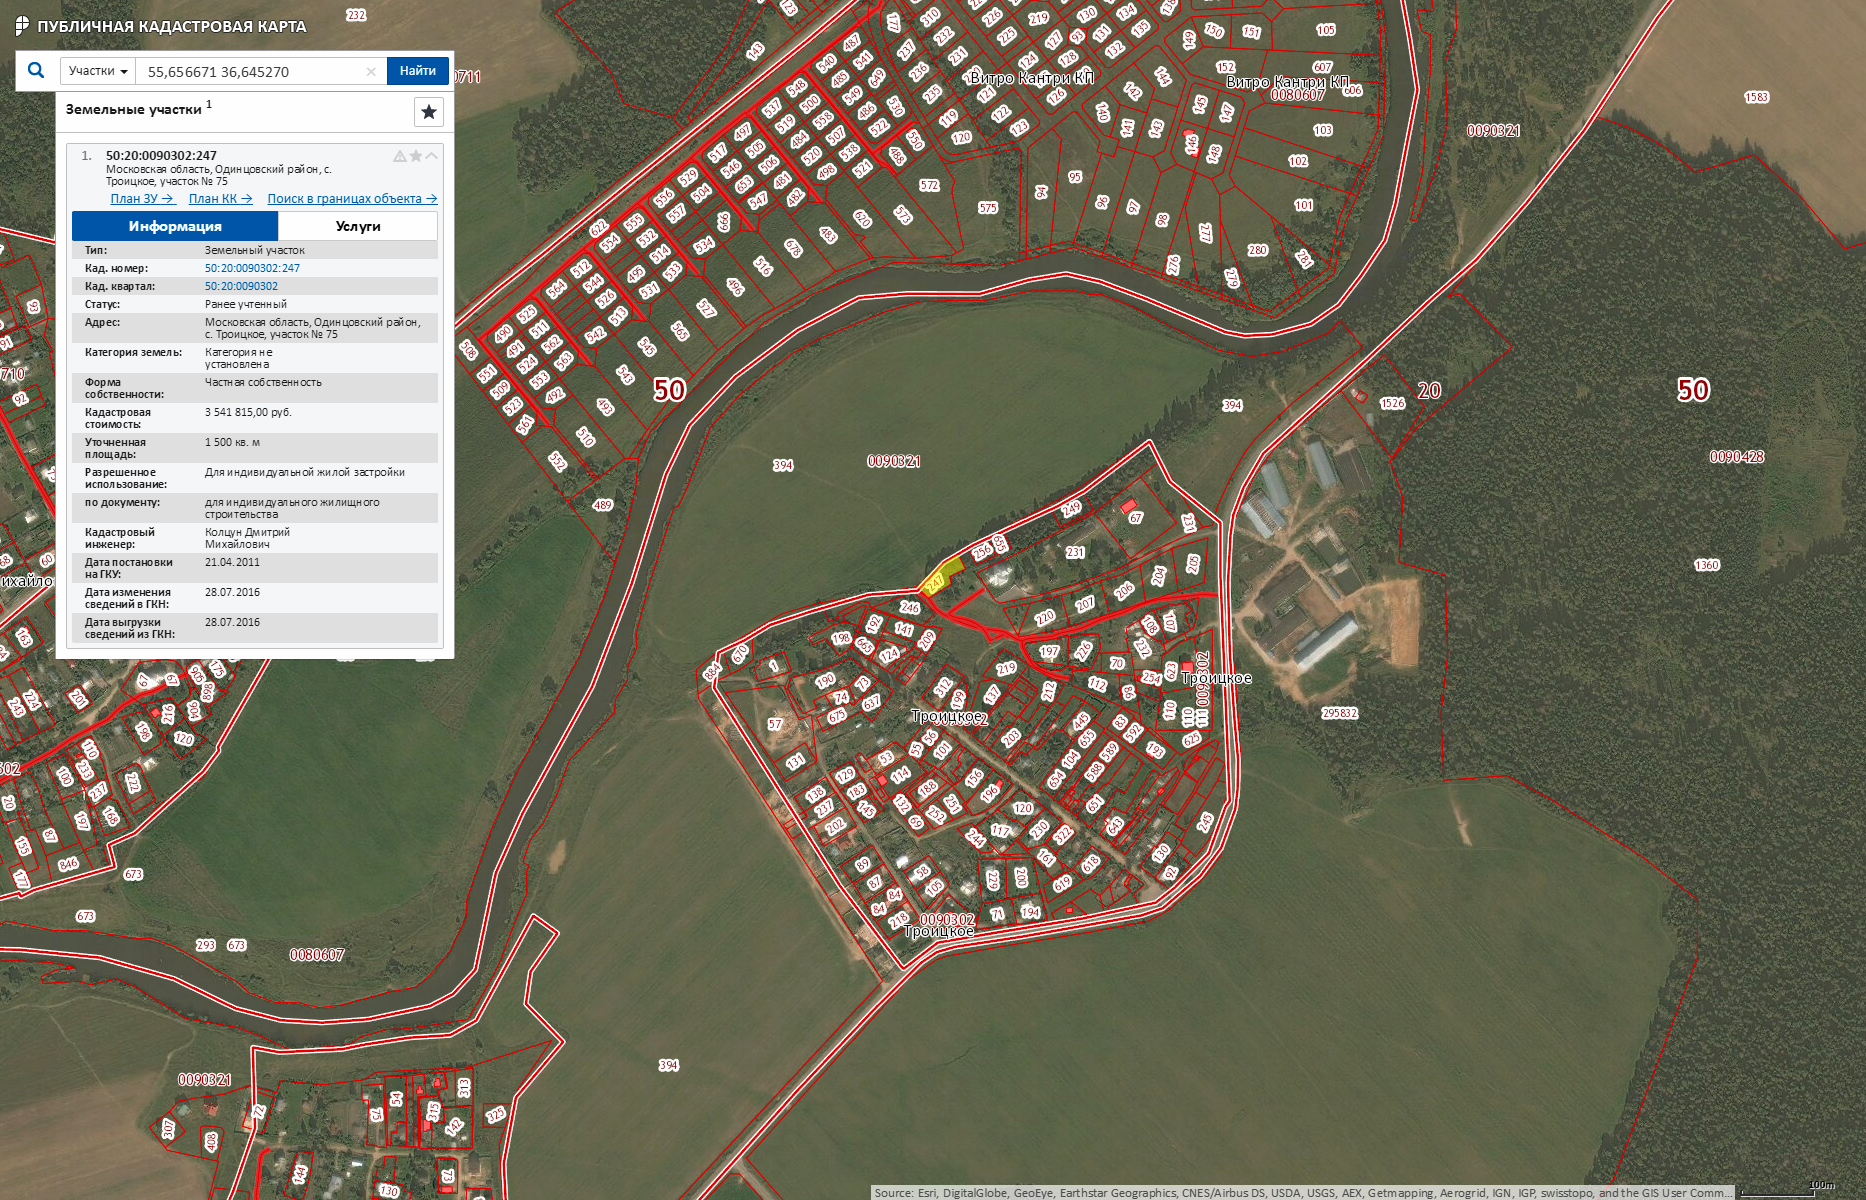The height and width of the screenshot is (1200, 1866).
Task: Click the warning triangle icon on result 1
Action: click(399, 156)
